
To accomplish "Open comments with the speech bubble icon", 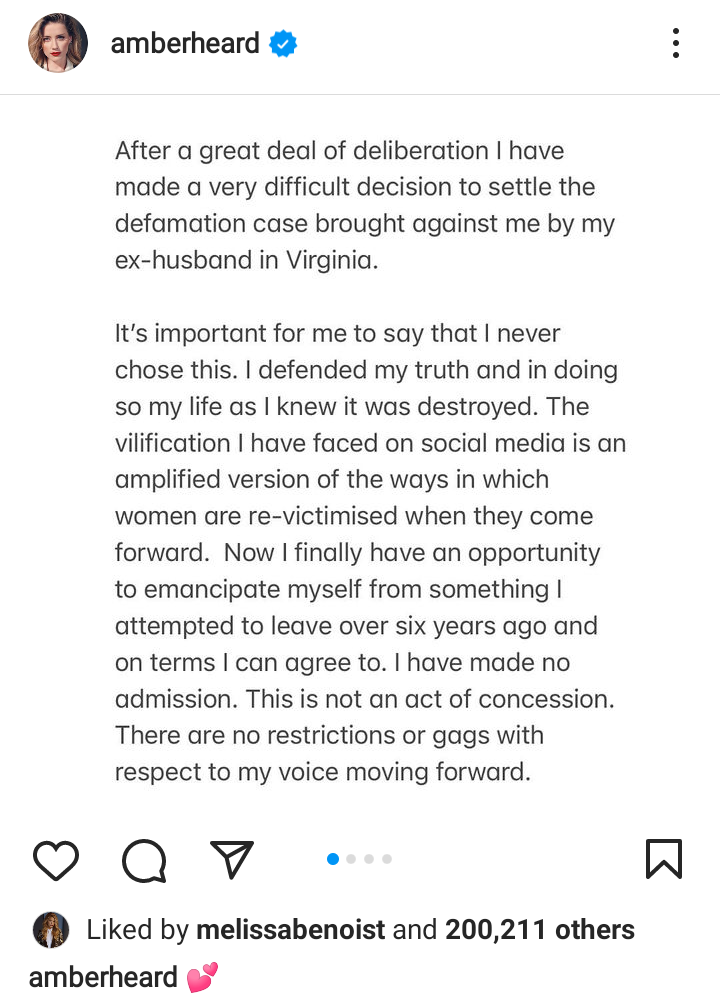I will 144,860.
